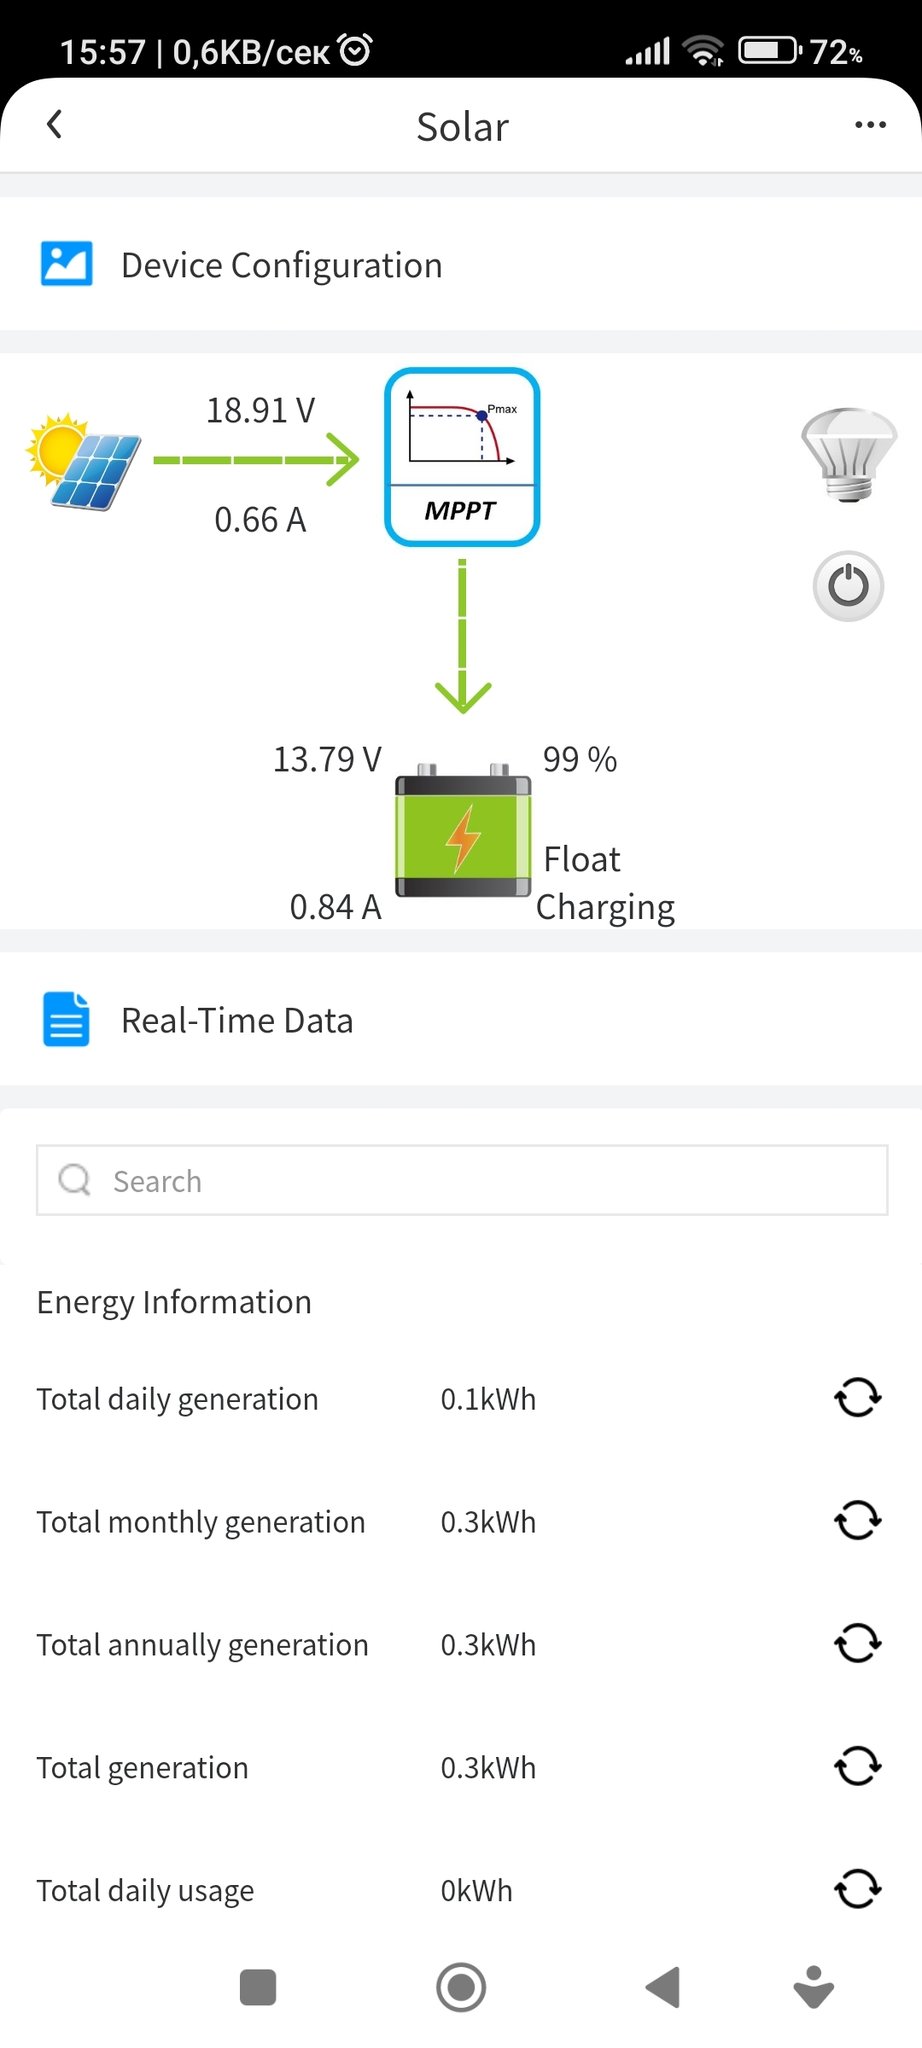Open the three-dot more options menu

[x=870, y=125]
